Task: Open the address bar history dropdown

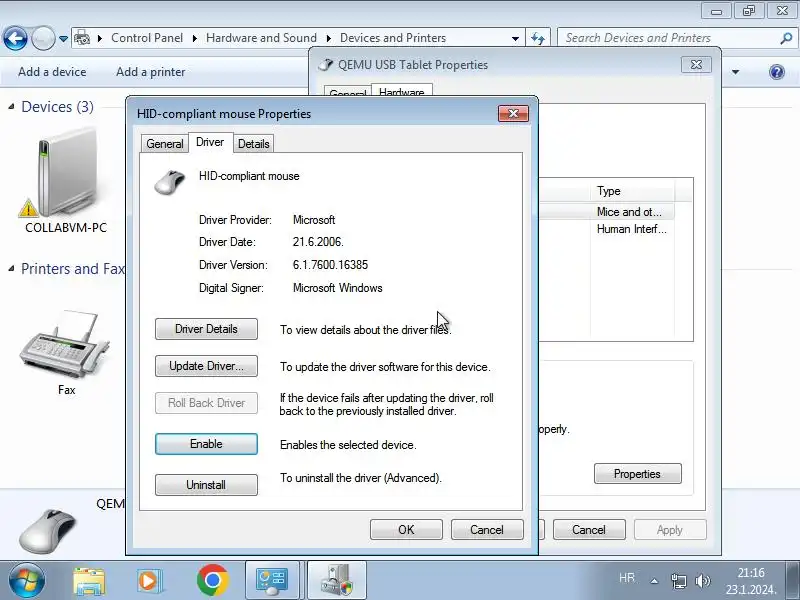Action: tap(515, 39)
